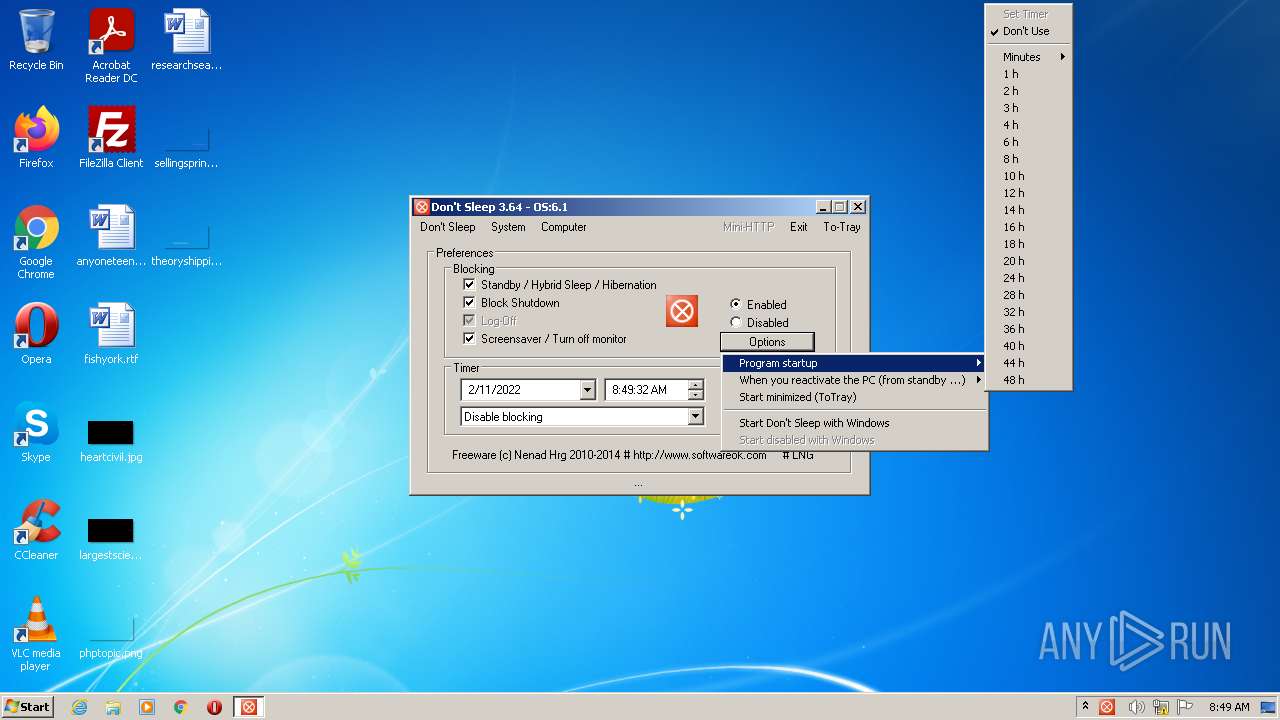Increase the timer time with up arrow

(696, 385)
